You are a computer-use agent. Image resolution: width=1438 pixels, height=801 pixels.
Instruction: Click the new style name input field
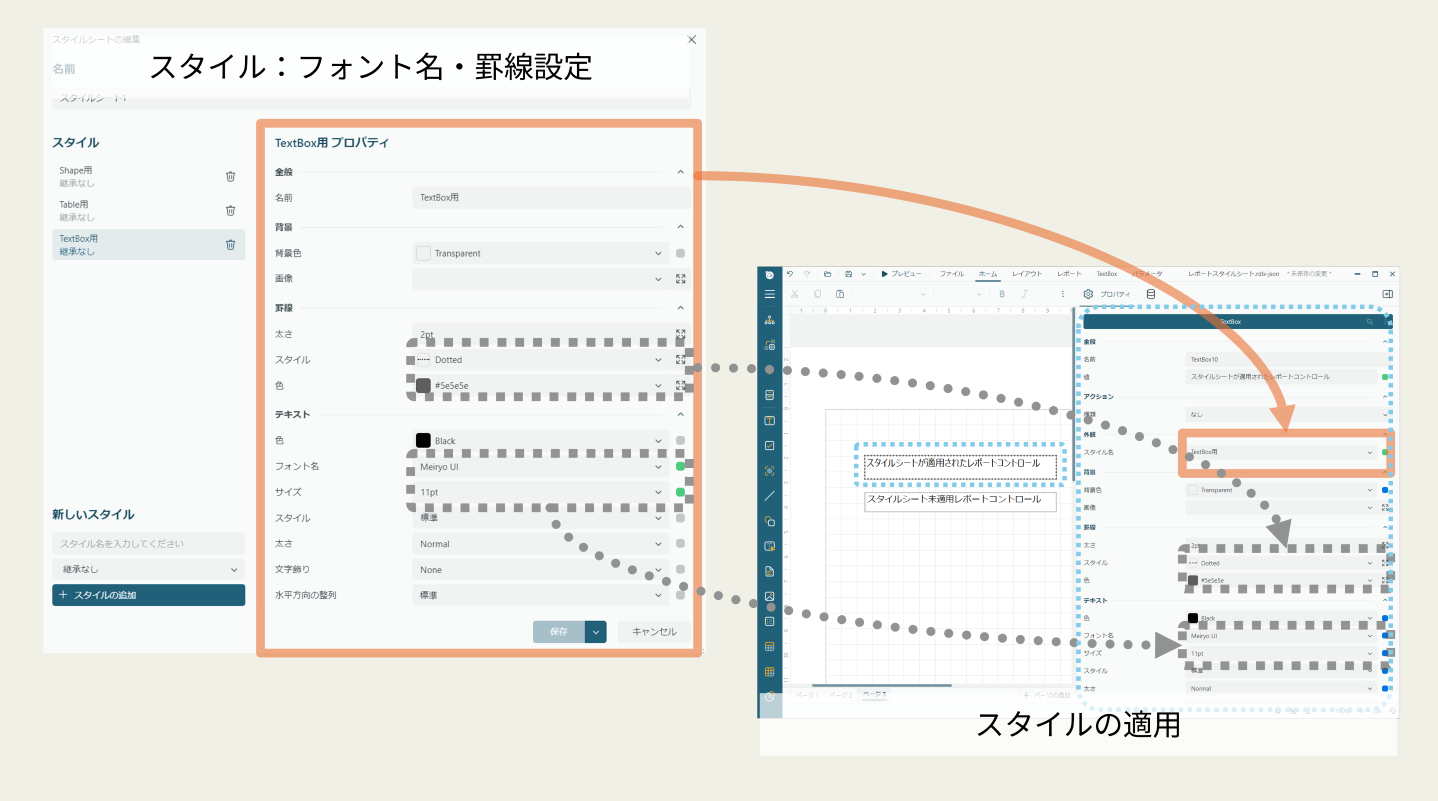point(148,543)
